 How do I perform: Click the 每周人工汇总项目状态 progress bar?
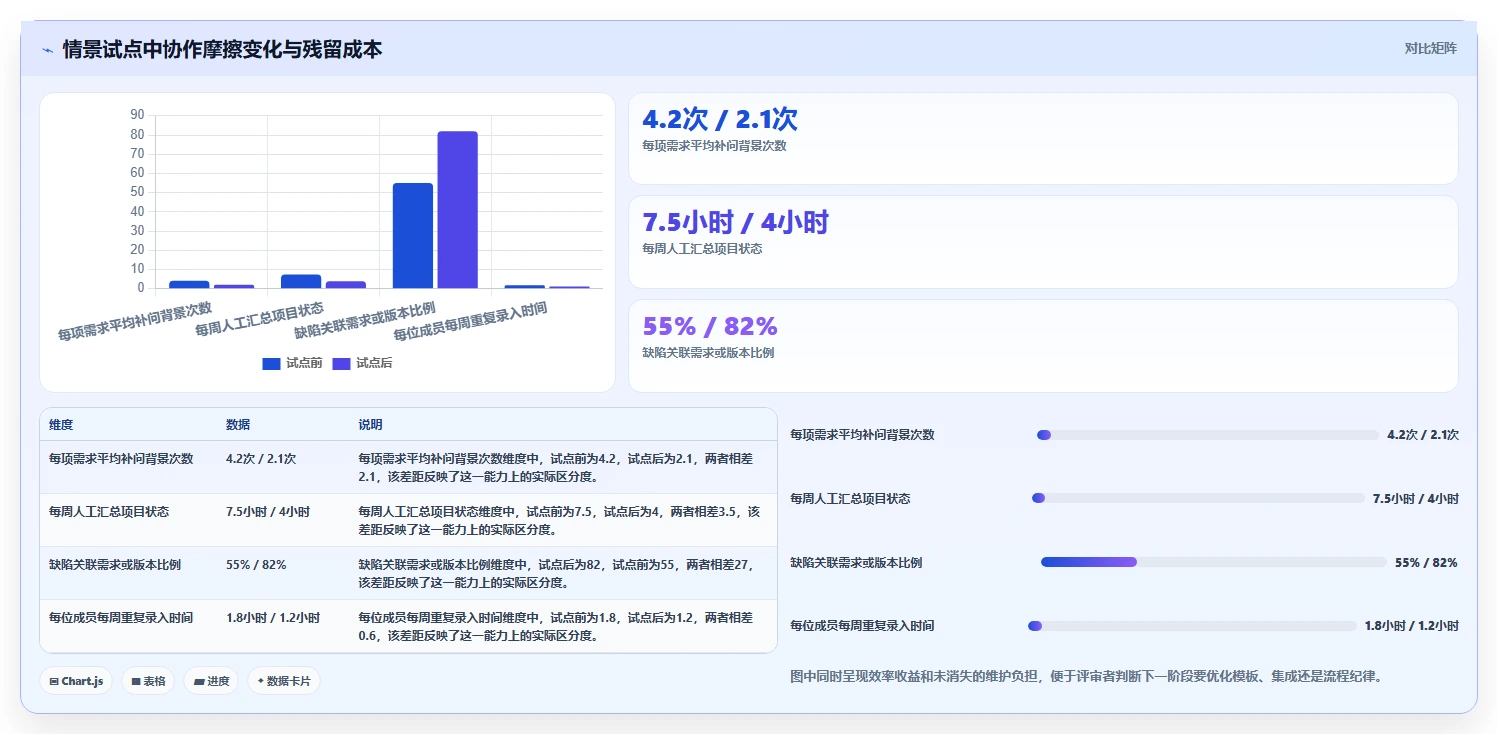point(1198,498)
